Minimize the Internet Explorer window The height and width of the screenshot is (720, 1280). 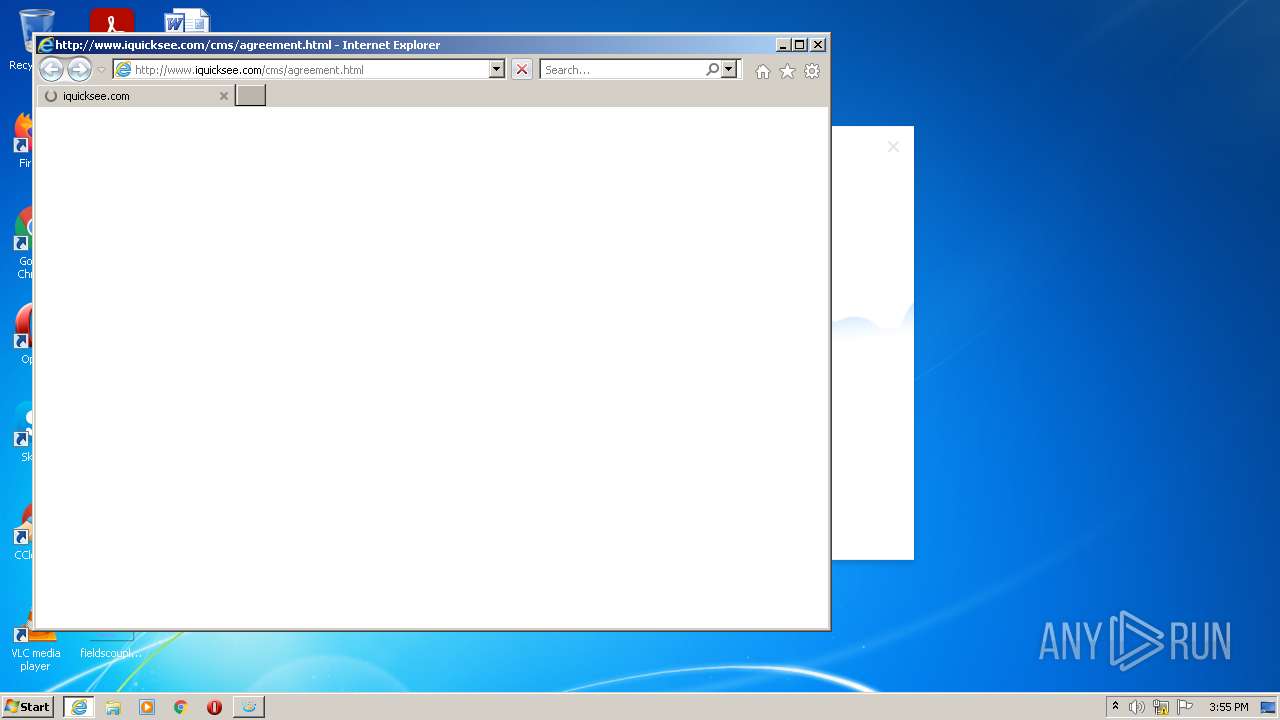point(783,45)
